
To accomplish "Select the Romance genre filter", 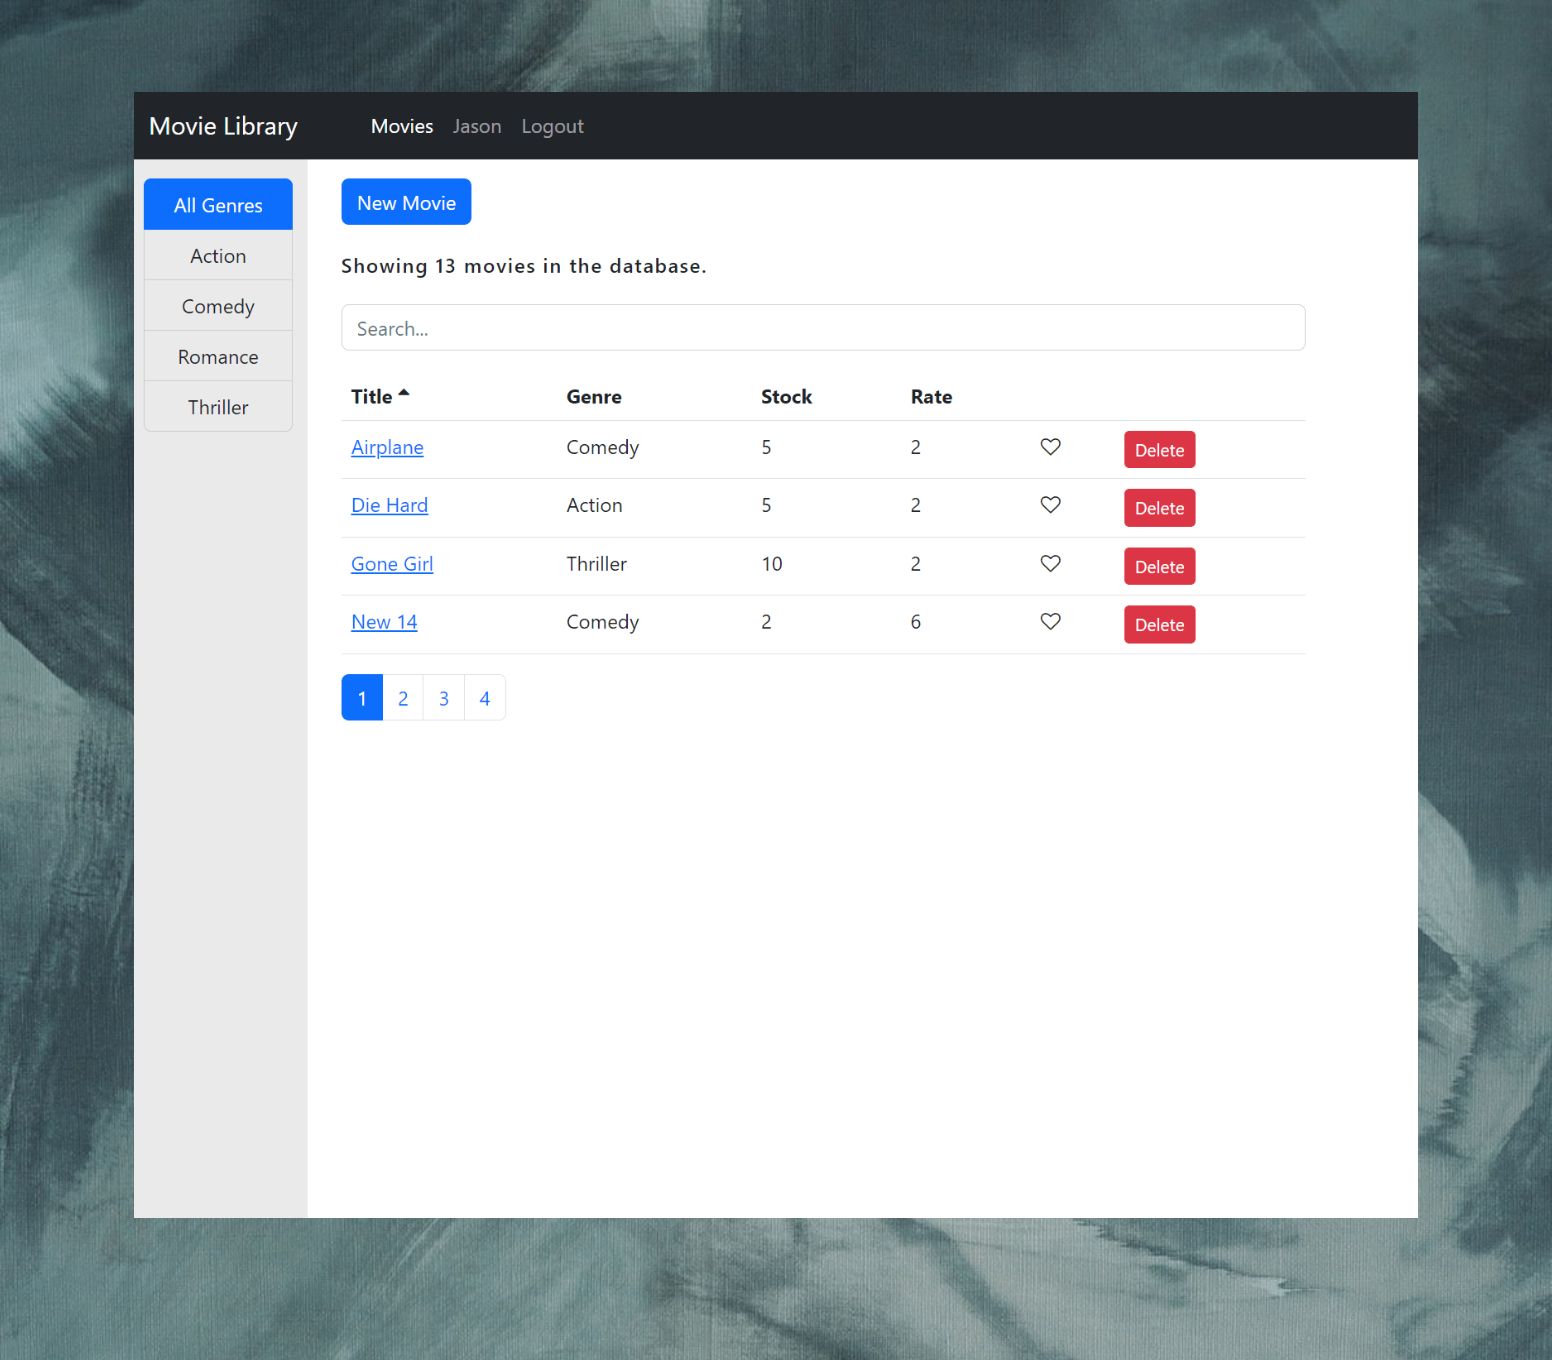I will pyautogui.click(x=217, y=356).
